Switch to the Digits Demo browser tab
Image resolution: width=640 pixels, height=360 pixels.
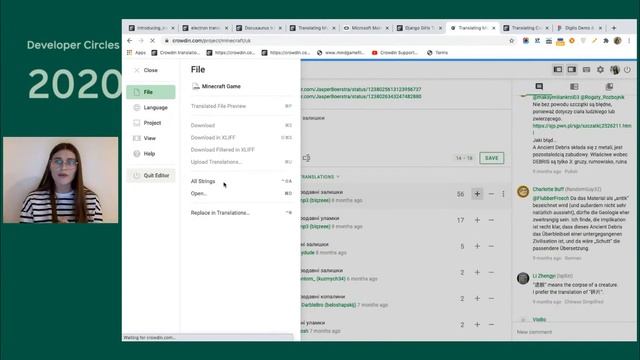(580, 28)
